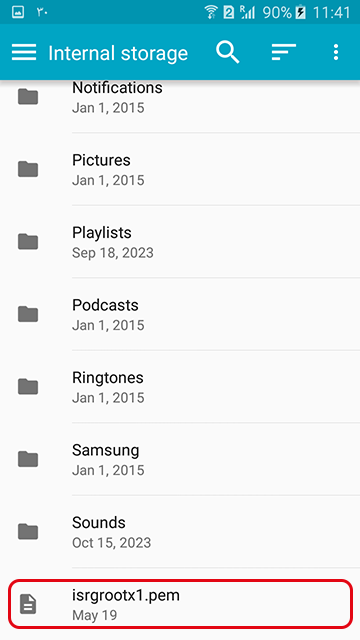Open the Sounds folder dated Oct 15, 2023
The height and width of the screenshot is (640, 360).
coord(180,531)
